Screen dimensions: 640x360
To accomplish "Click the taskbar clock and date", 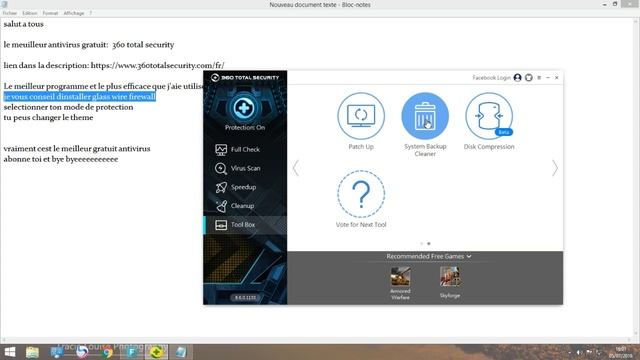I will pos(621,352).
